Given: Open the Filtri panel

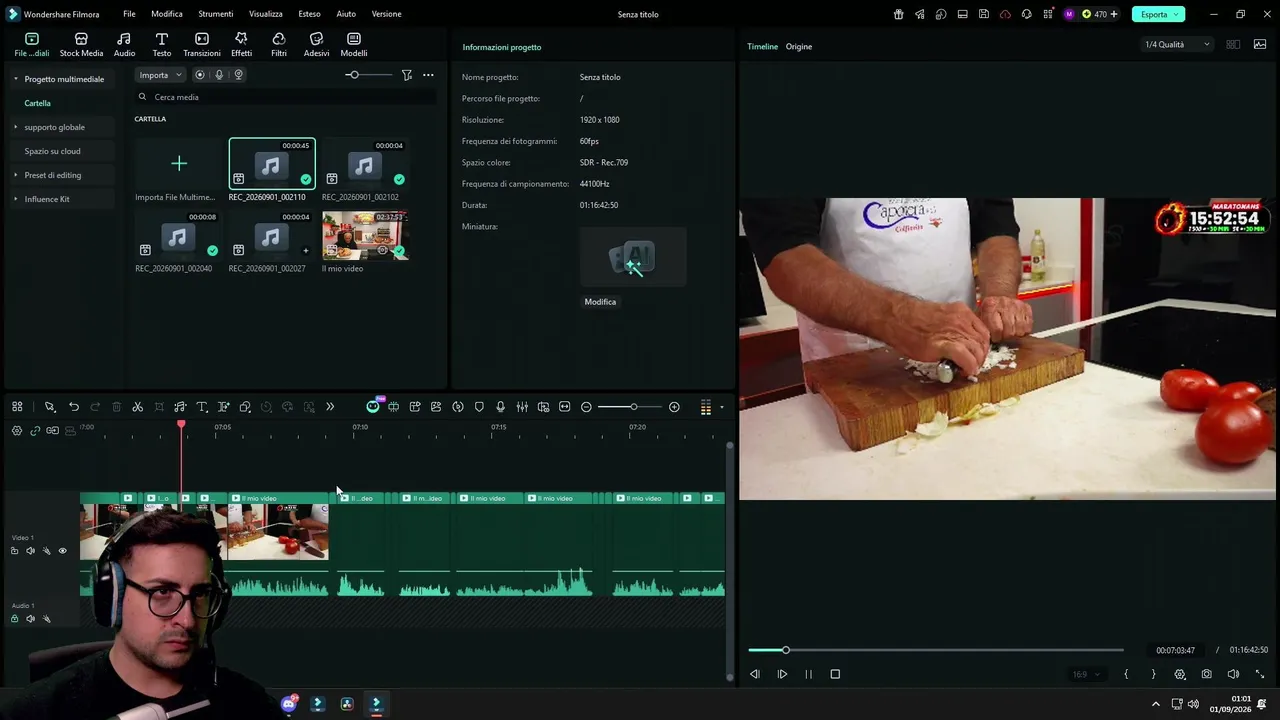Looking at the screenshot, I should pos(279,44).
